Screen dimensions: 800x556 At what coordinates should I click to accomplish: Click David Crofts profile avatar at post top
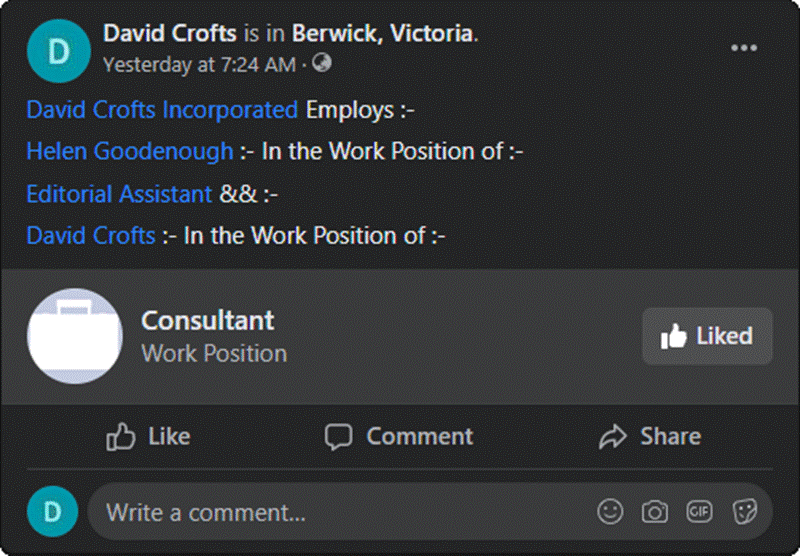59,51
